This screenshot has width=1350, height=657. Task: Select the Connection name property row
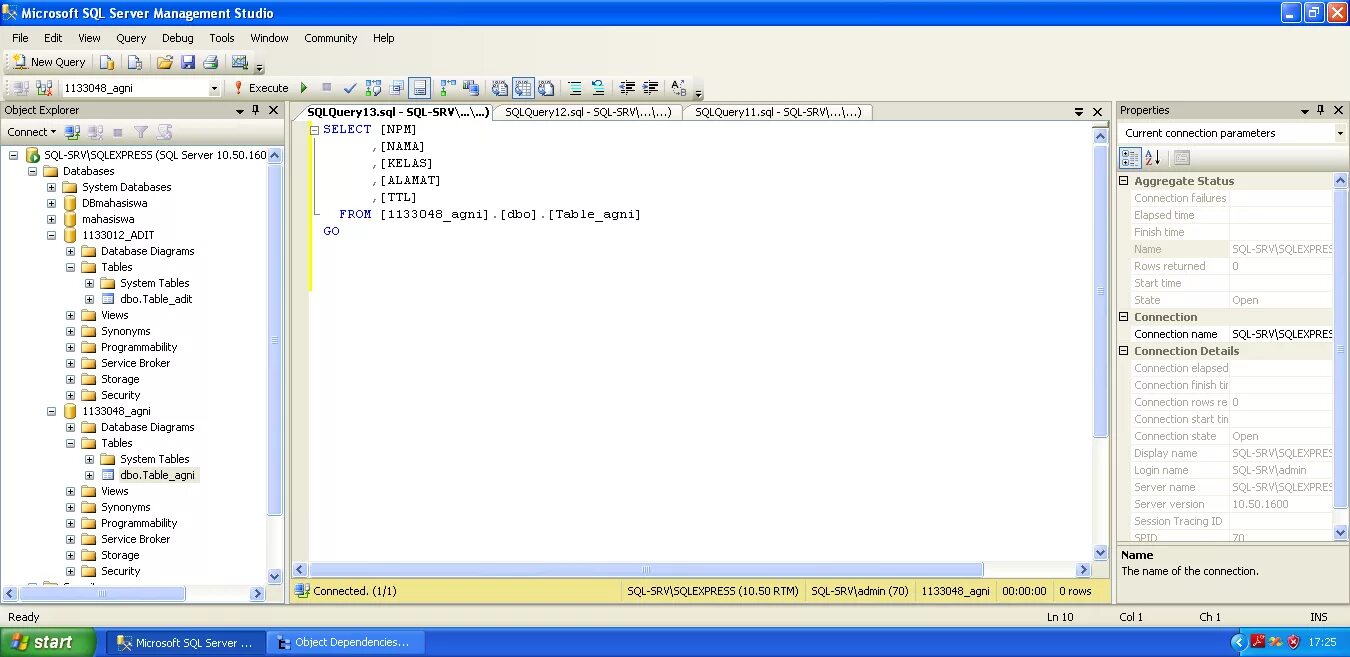(x=1232, y=334)
